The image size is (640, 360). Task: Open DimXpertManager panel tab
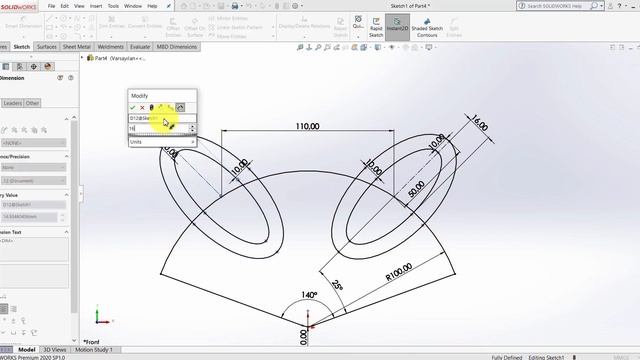point(33,67)
